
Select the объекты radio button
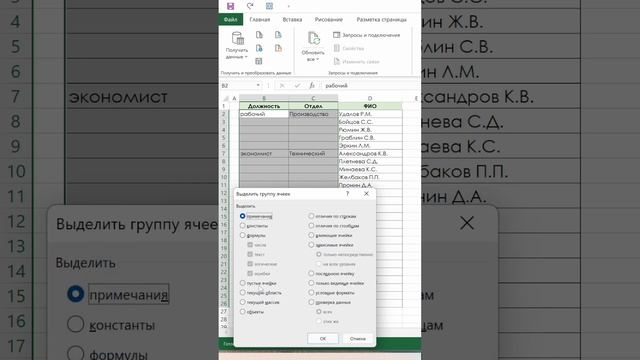pos(242,311)
